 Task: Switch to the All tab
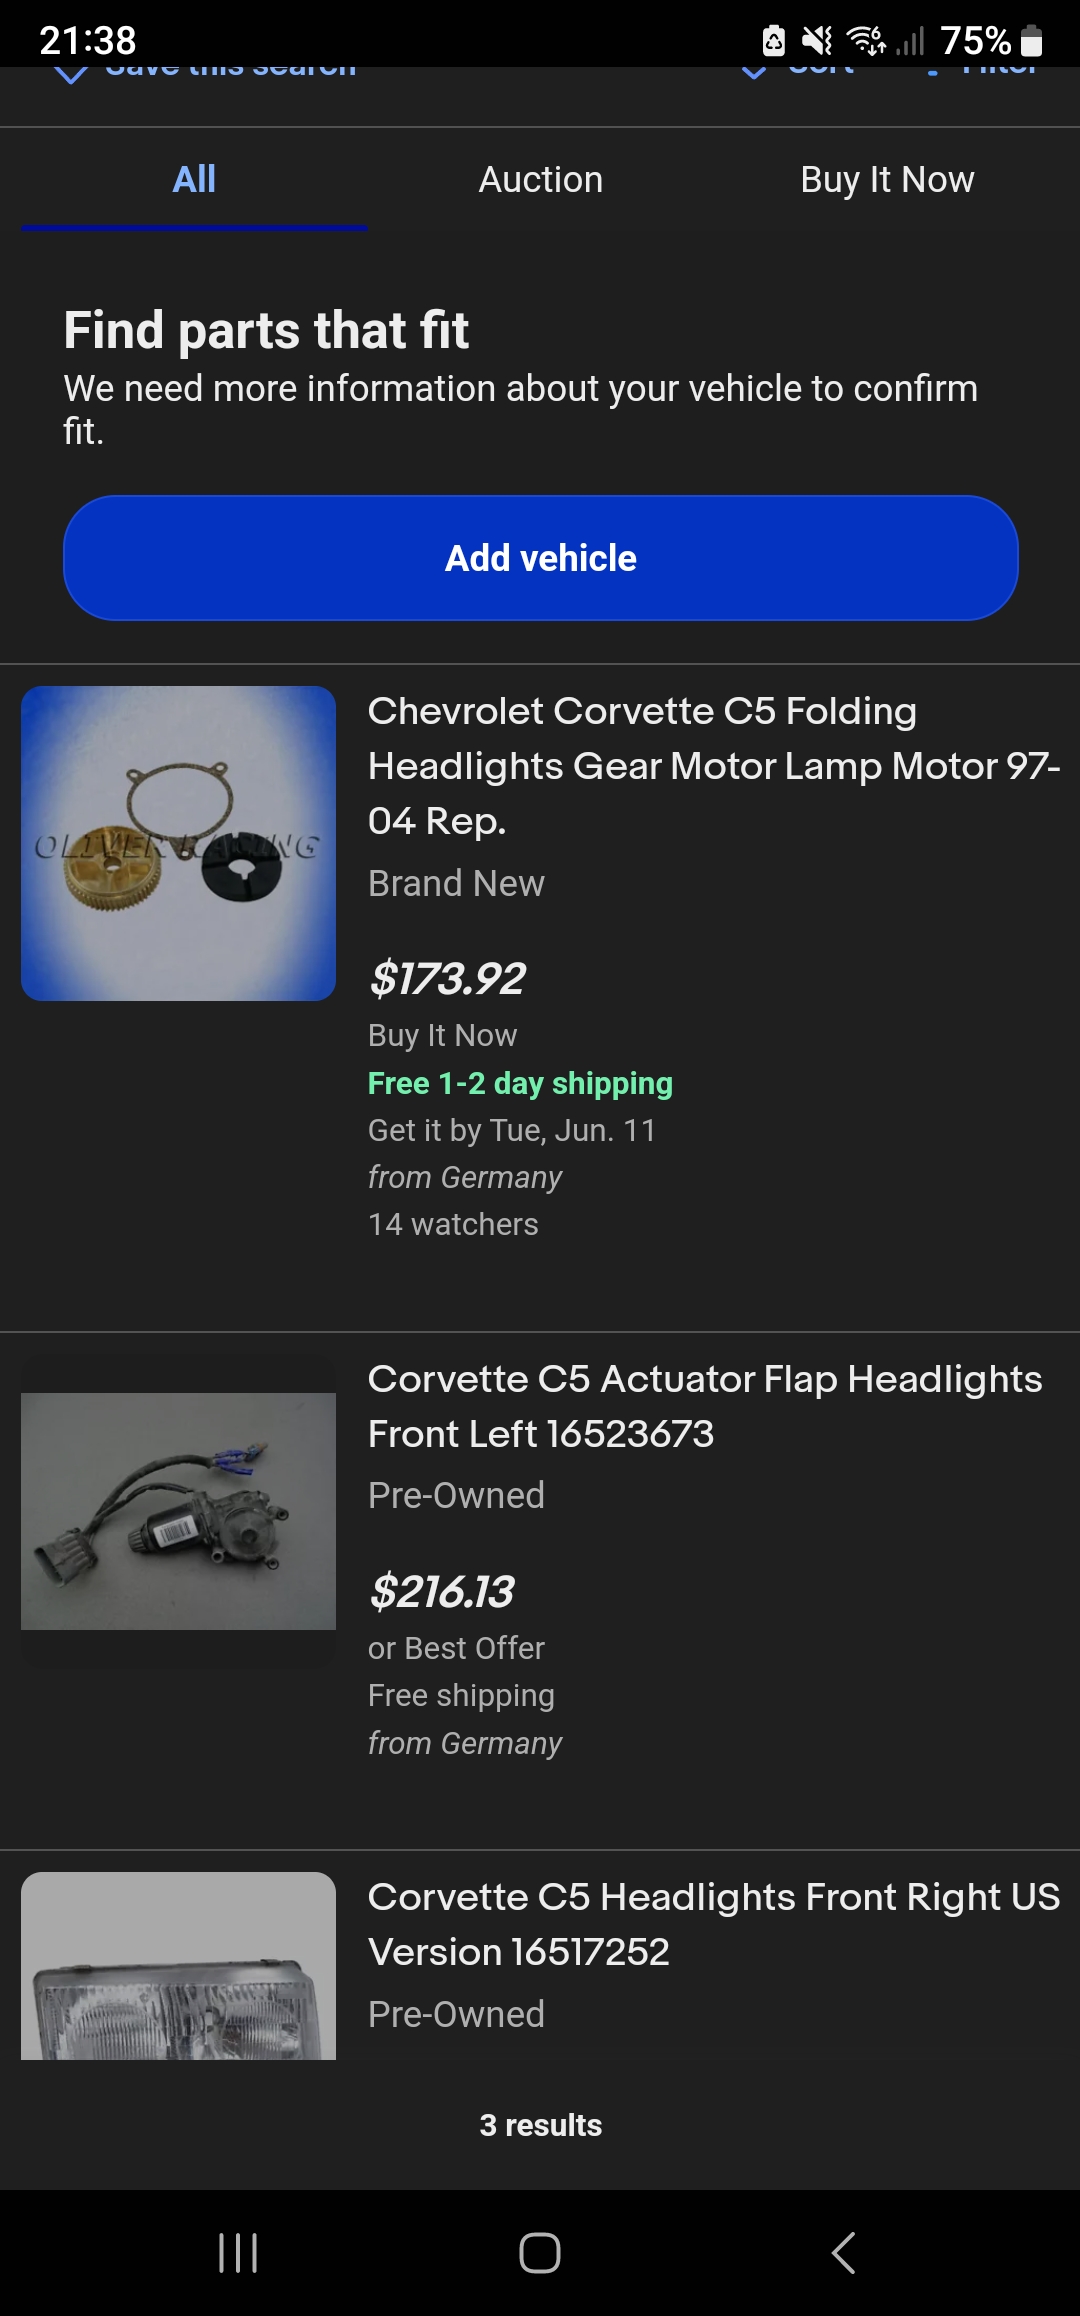point(194,180)
